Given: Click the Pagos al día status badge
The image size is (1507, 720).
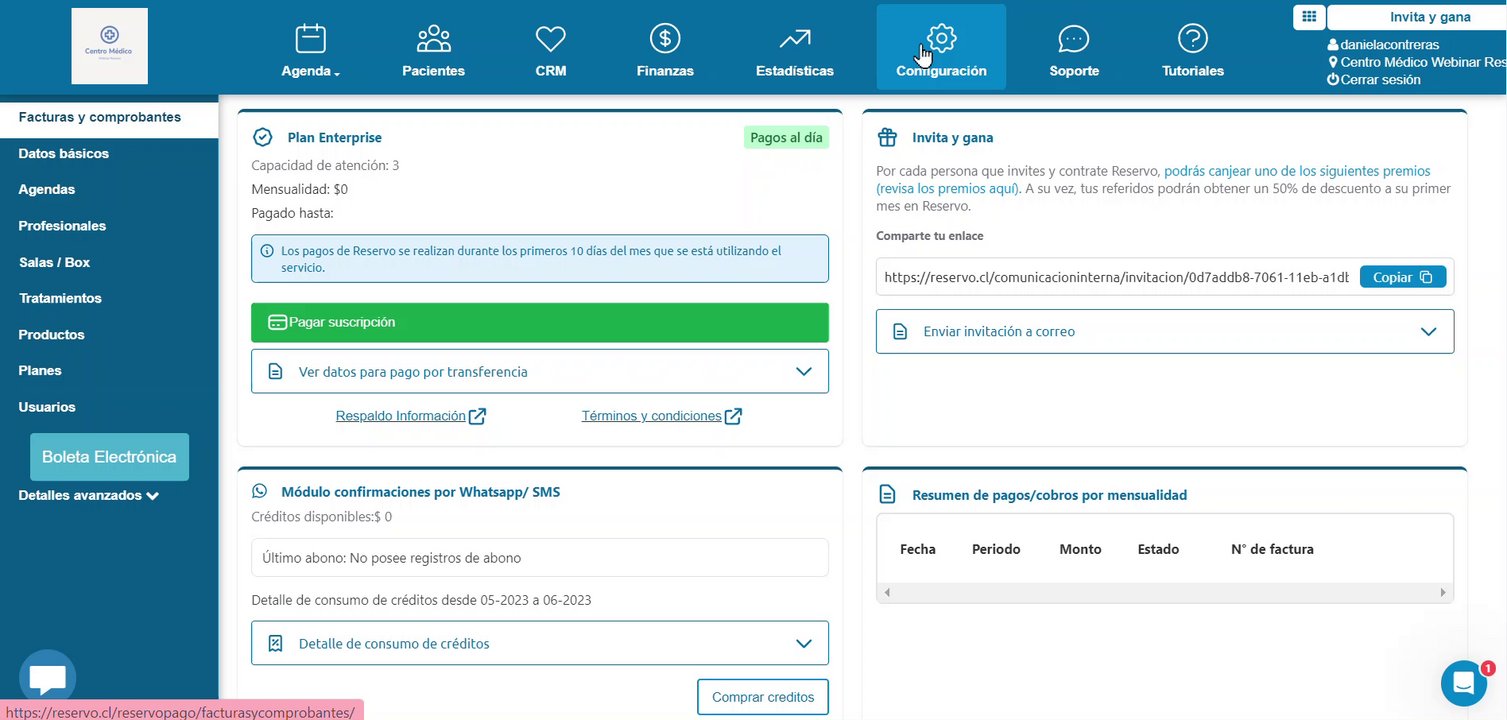Looking at the screenshot, I should tap(786, 138).
